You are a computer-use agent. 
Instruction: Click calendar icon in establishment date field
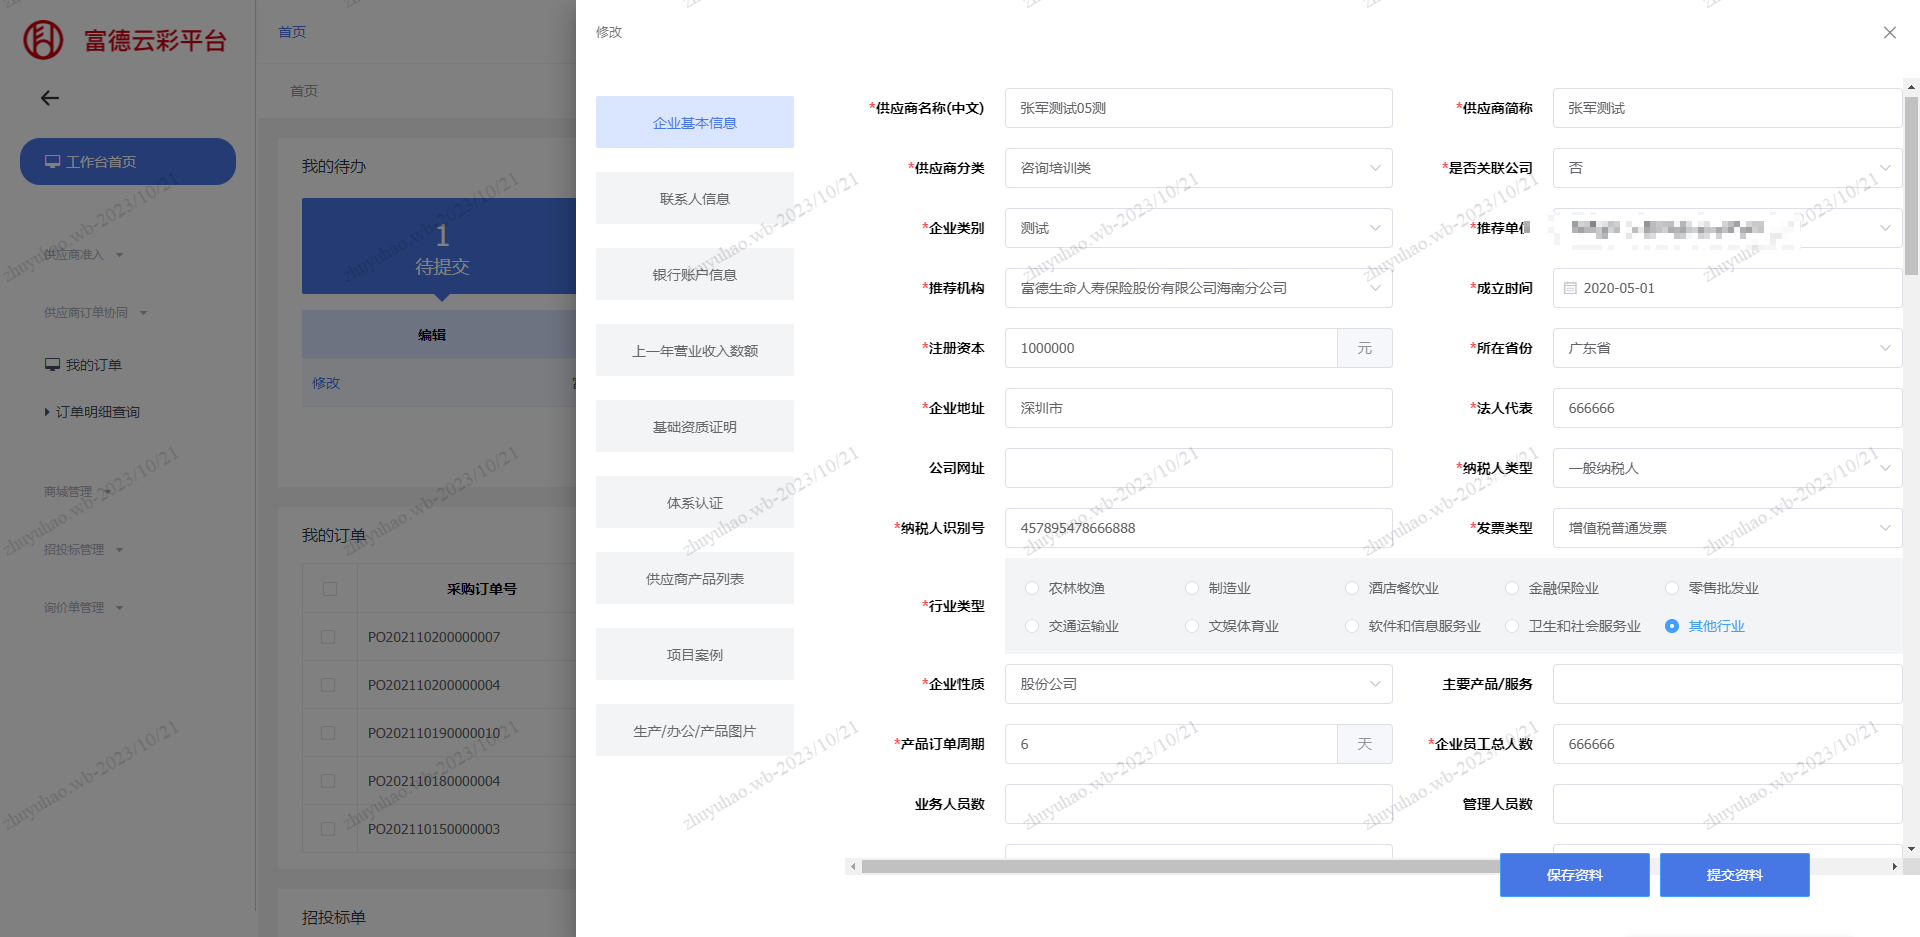click(x=1570, y=288)
